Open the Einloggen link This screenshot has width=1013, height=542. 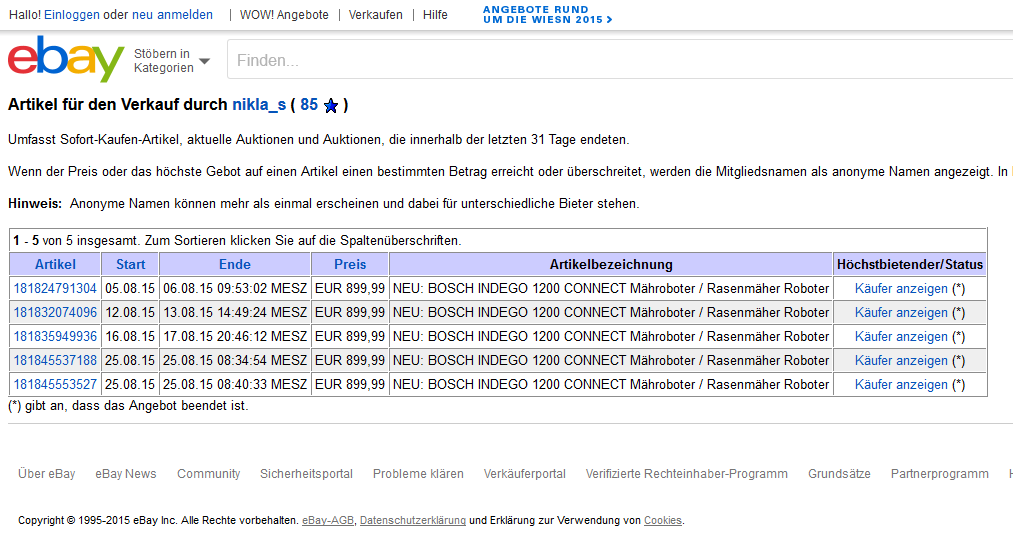click(x=72, y=15)
